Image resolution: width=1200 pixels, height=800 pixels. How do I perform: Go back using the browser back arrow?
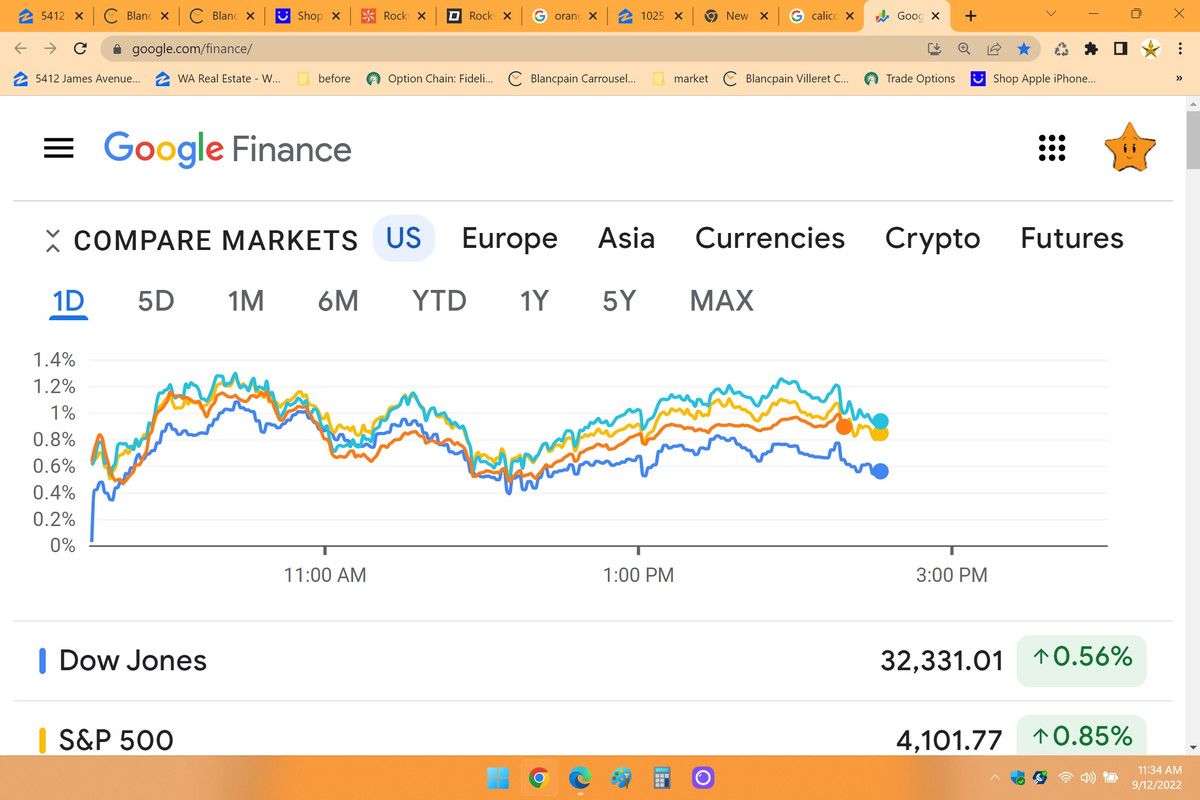tap(21, 48)
